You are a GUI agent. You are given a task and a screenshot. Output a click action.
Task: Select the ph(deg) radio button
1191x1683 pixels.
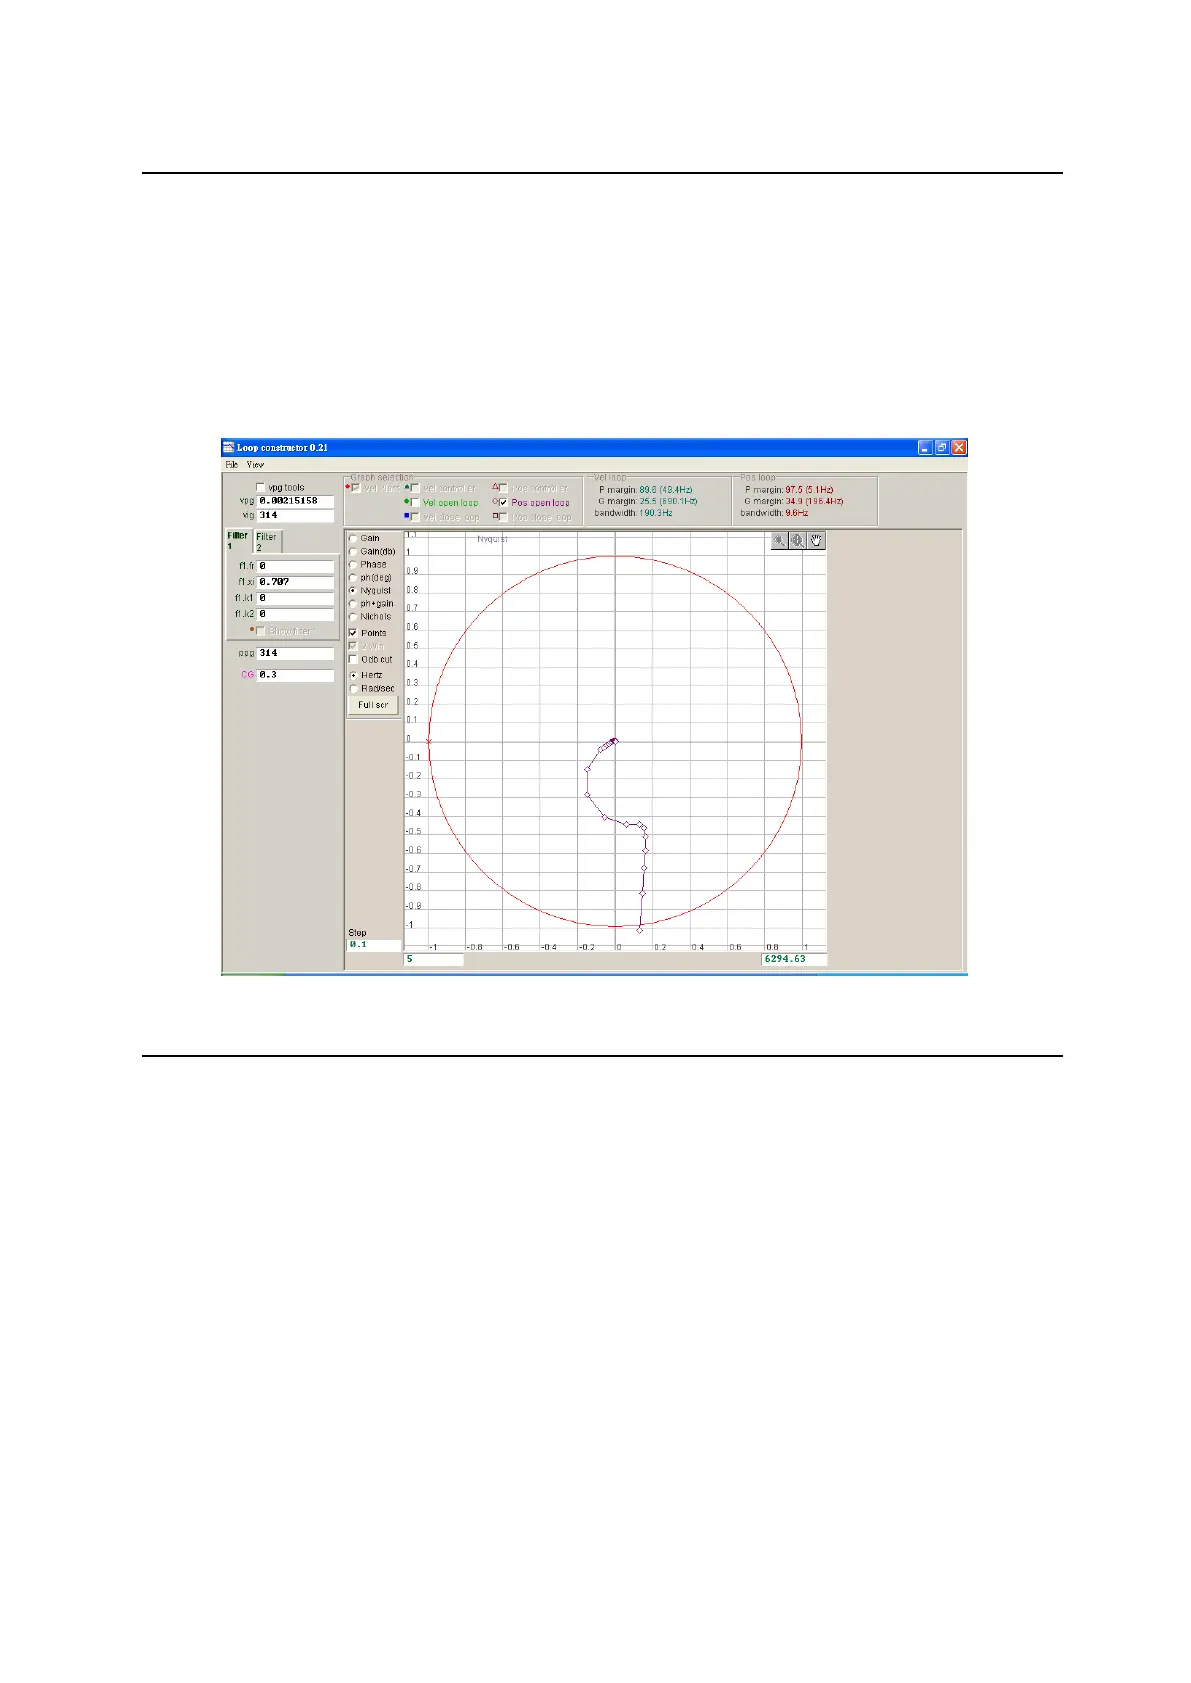[x=353, y=577]
